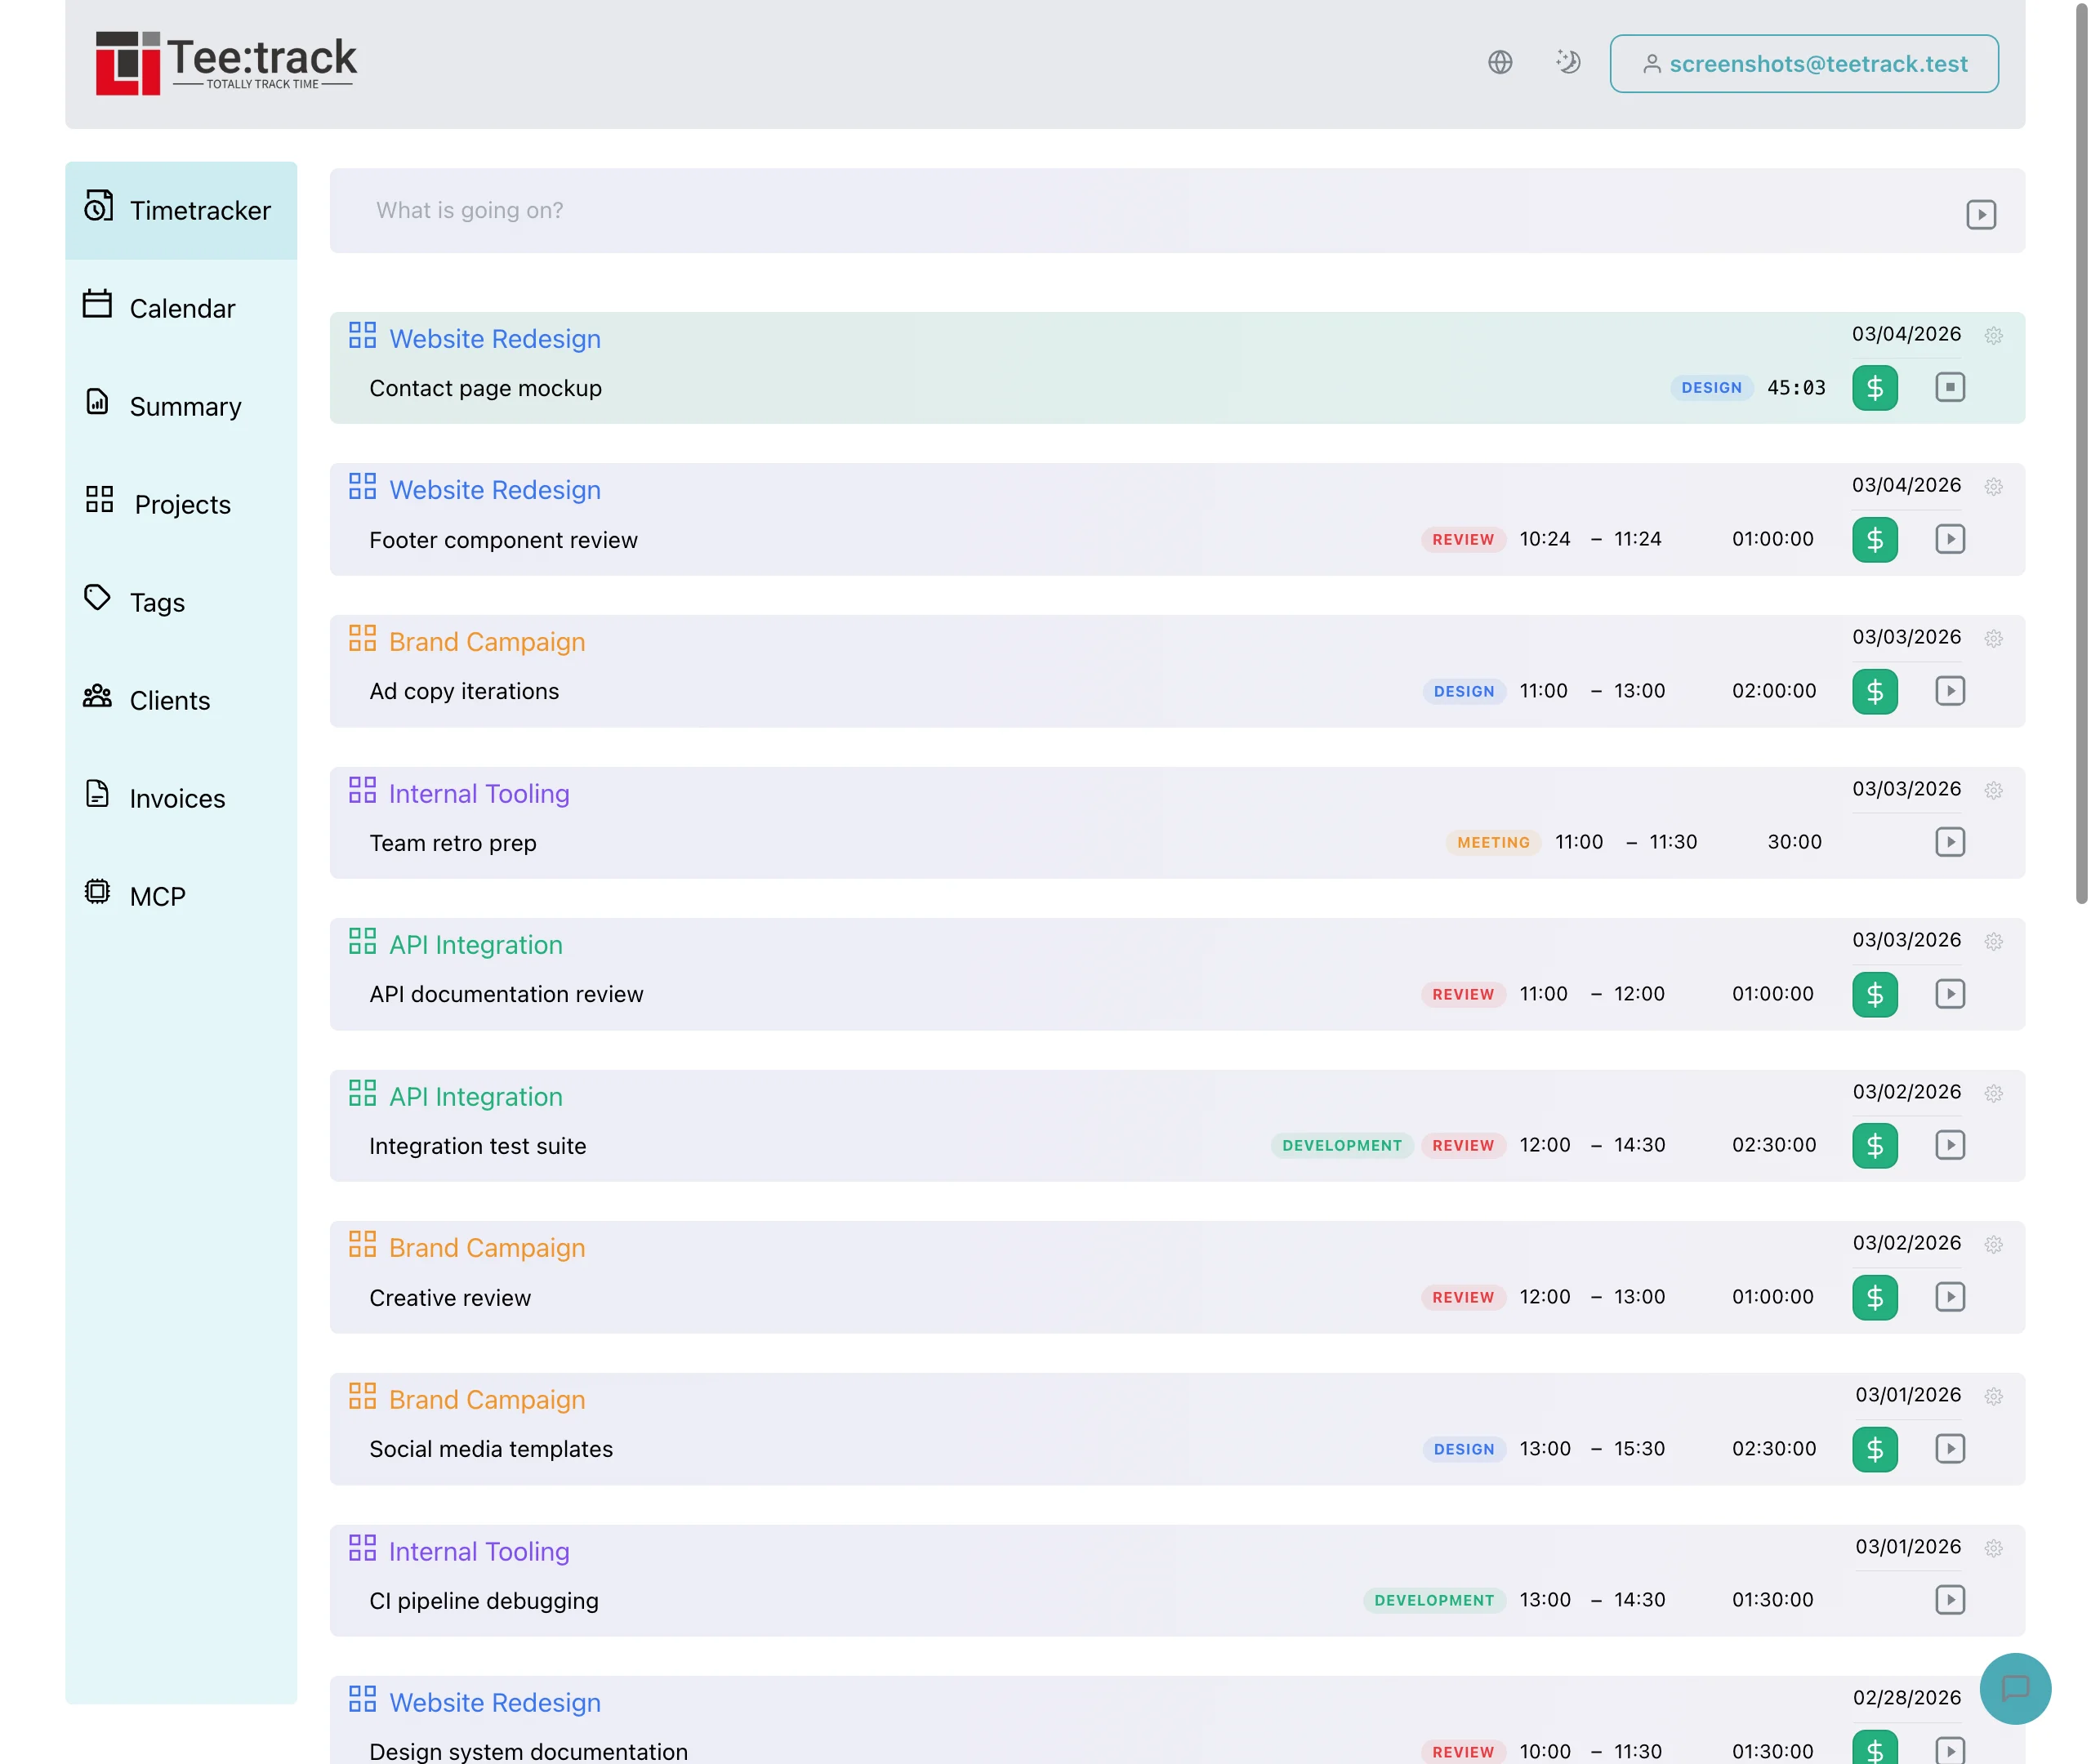Open the account menu for screenshots@teetrack.test
The image size is (2091, 1764).
[x=1803, y=63]
